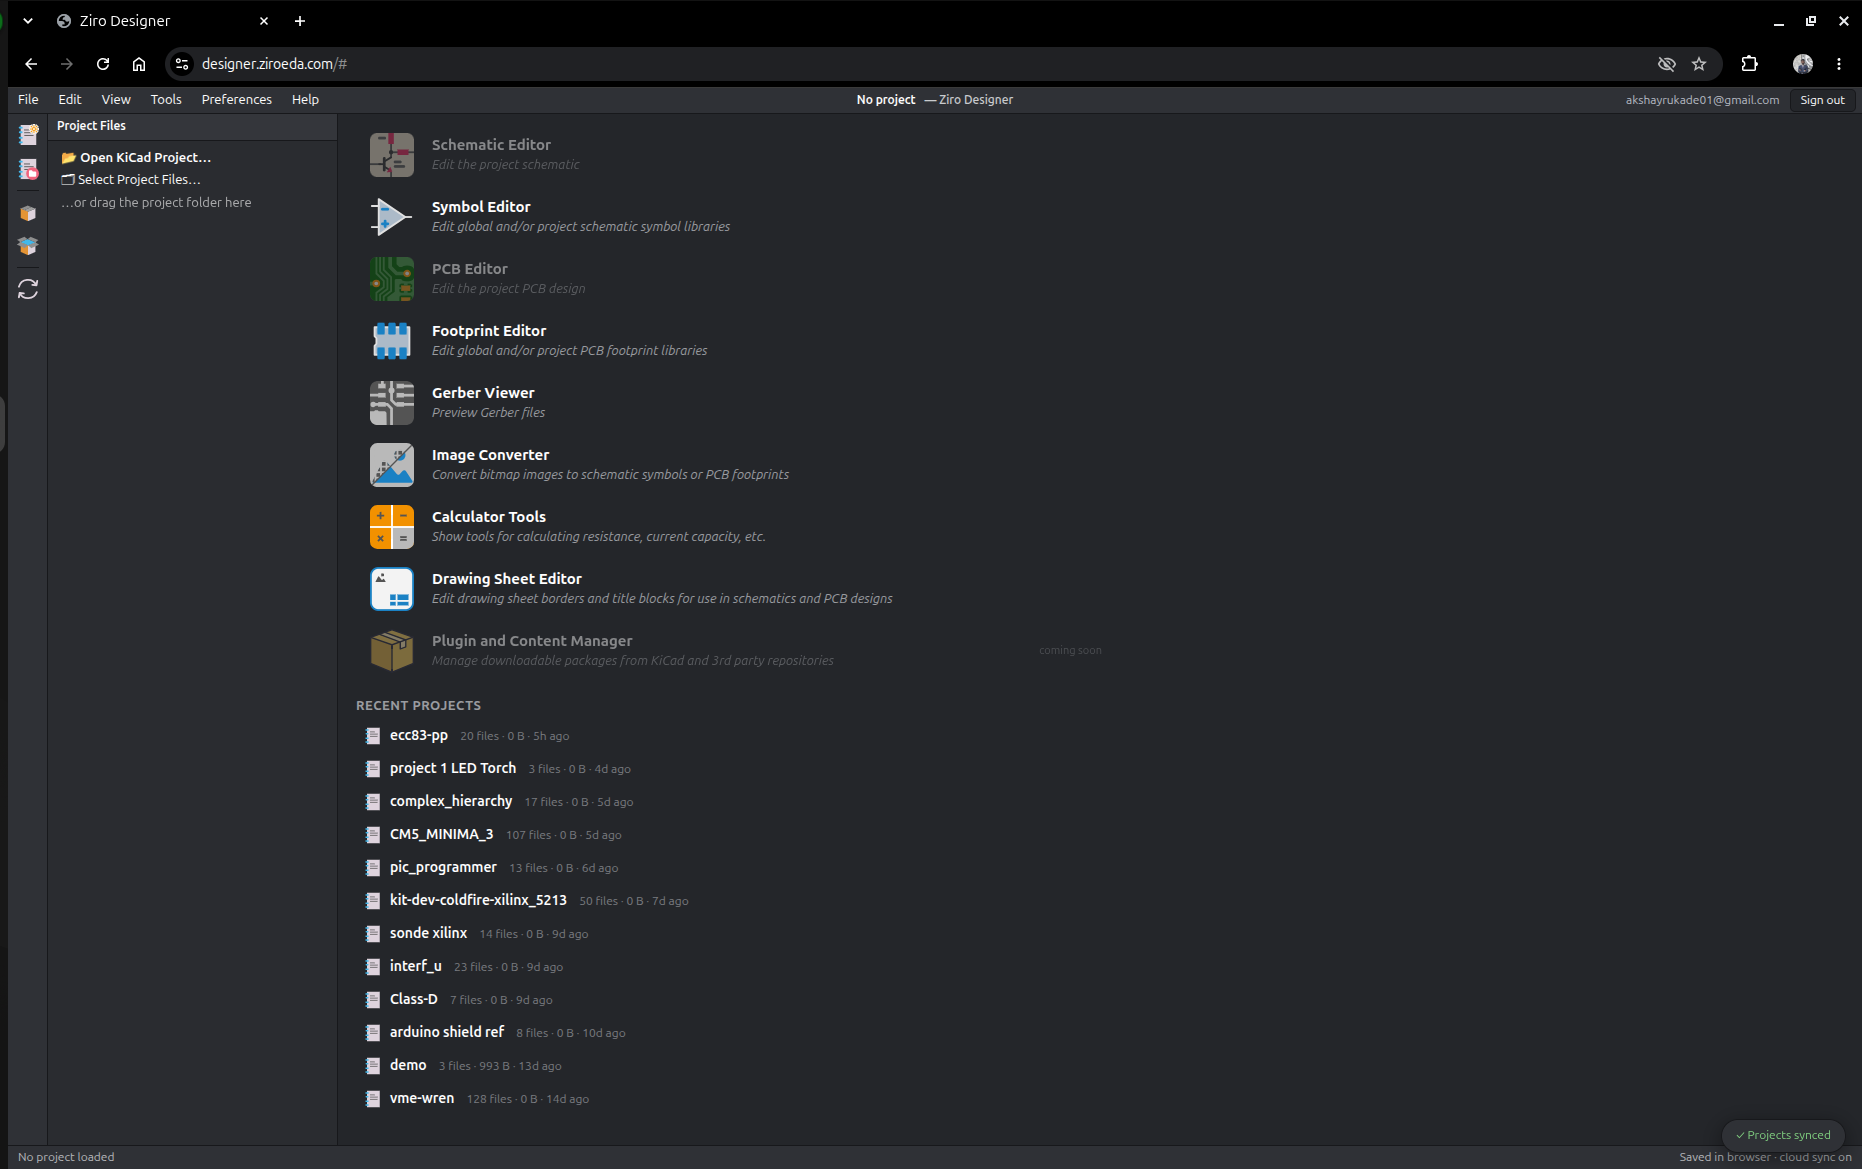The image size is (1862, 1169).
Task: Open the Preferences menu
Action: pos(237,99)
